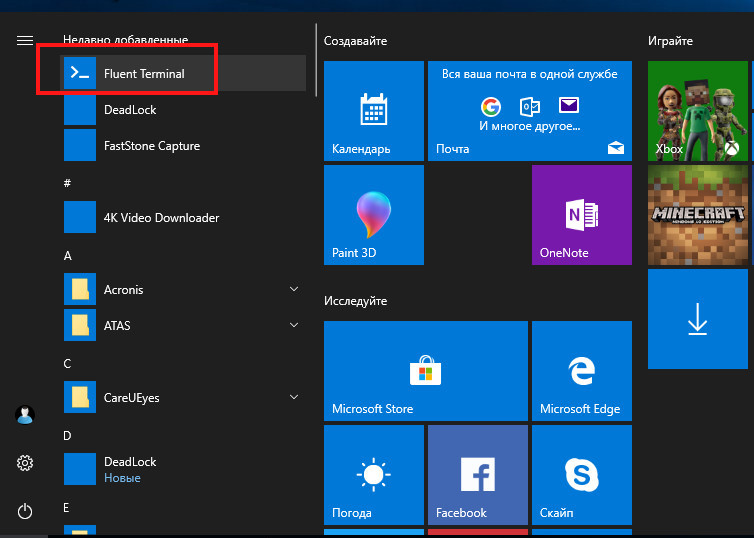Click the C letter group header
Image resolution: width=754 pixels, height=538 pixels.
point(67,363)
